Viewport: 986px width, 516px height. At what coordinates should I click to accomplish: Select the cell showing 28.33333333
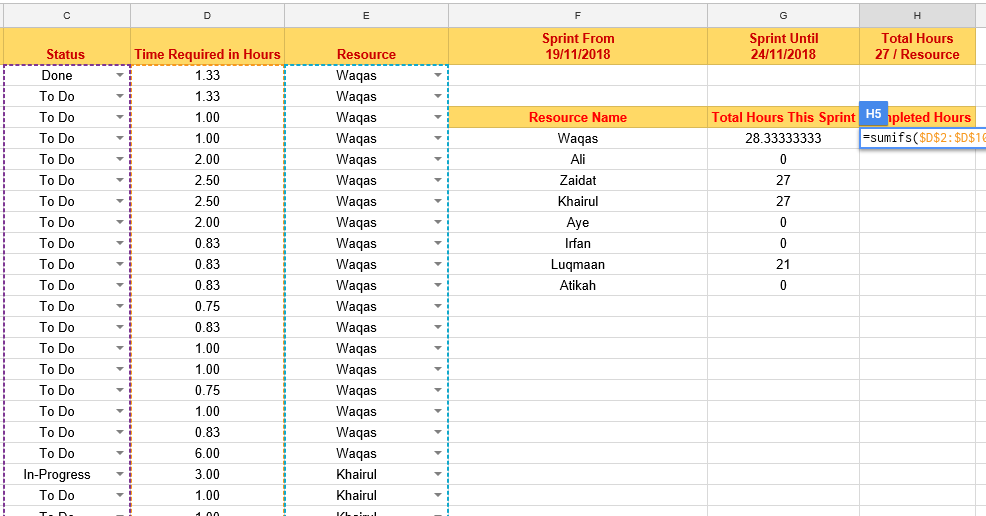pyautogui.click(x=784, y=138)
